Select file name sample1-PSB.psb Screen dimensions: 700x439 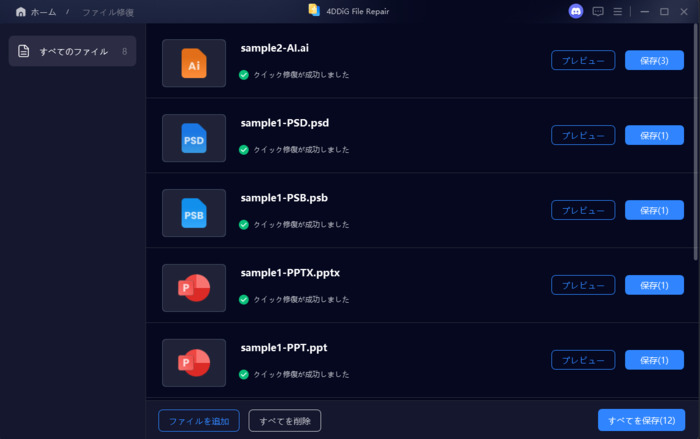tap(284, 198)
